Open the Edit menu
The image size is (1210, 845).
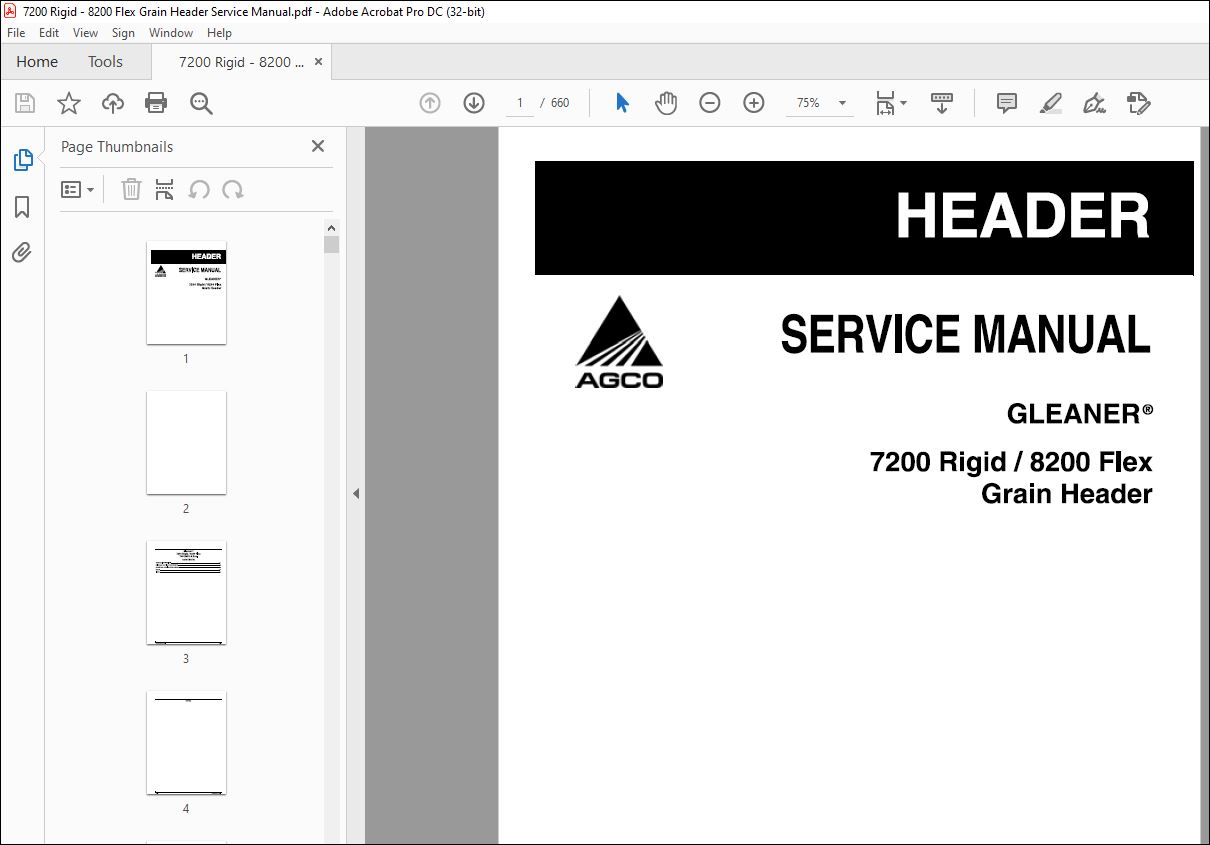point(49,33)
